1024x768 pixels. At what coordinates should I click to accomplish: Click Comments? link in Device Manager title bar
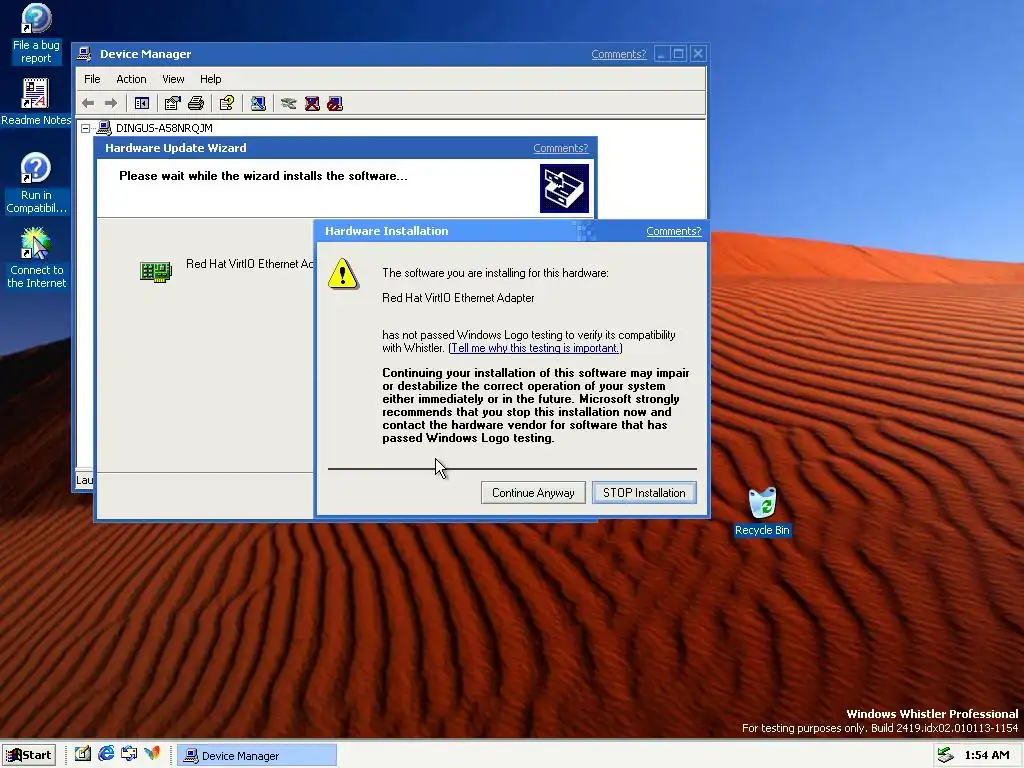pyautogui.click(x=618, y=54)
